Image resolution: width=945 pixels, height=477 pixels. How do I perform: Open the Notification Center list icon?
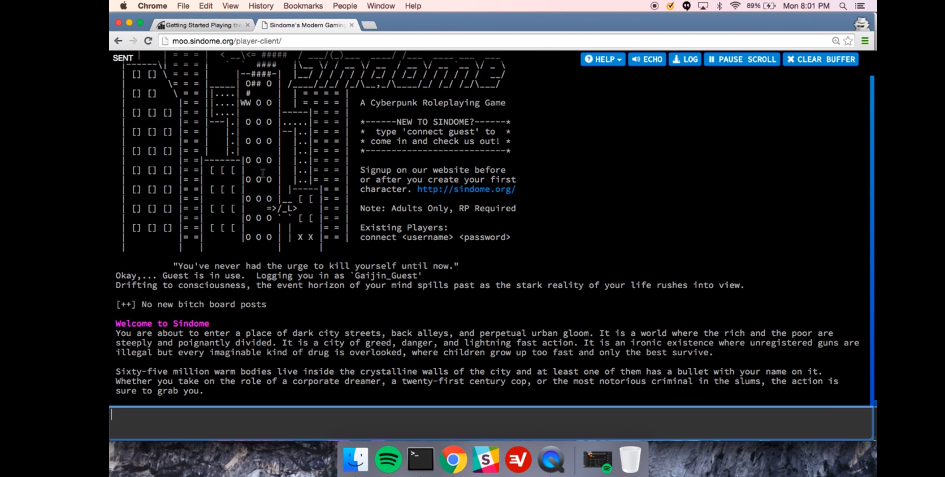[x=861, y=6]
